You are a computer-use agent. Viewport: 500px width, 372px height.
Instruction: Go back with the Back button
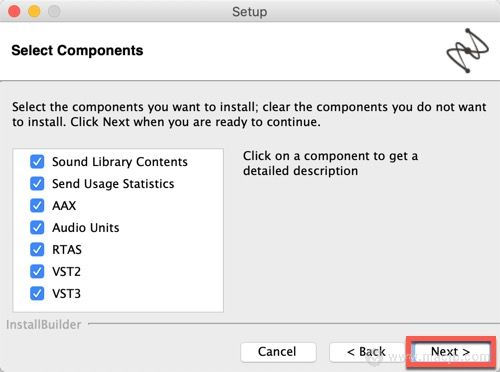[367, 352]
